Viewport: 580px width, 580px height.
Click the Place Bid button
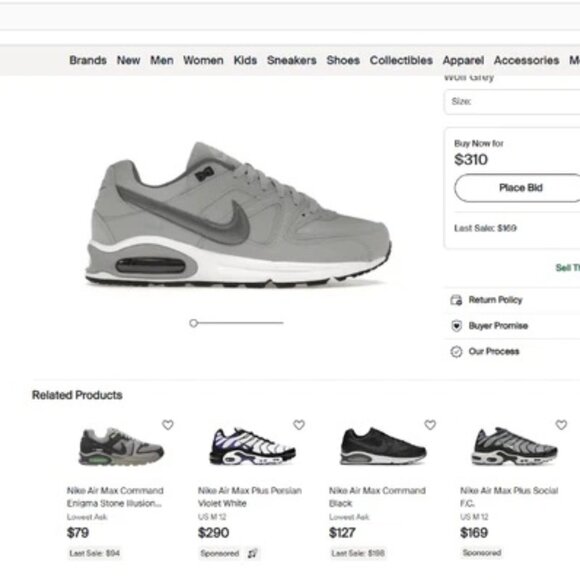point(518,188)
